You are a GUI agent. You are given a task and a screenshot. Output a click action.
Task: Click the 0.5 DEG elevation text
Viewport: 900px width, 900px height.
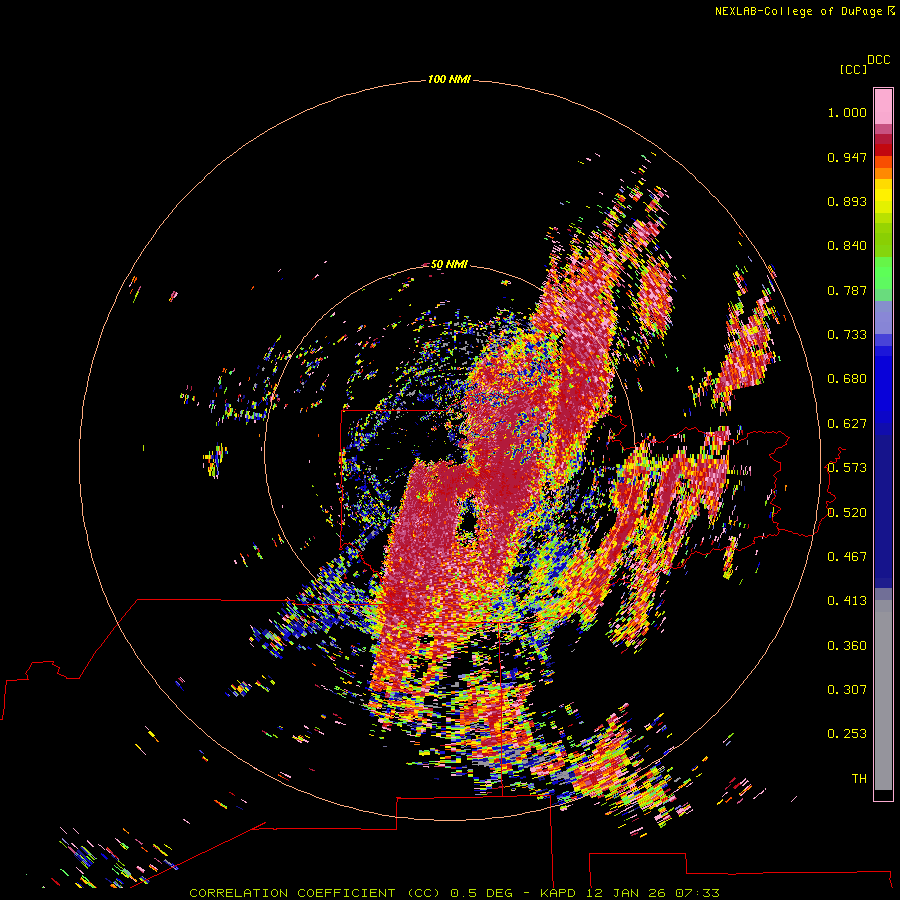coord(482,893)
